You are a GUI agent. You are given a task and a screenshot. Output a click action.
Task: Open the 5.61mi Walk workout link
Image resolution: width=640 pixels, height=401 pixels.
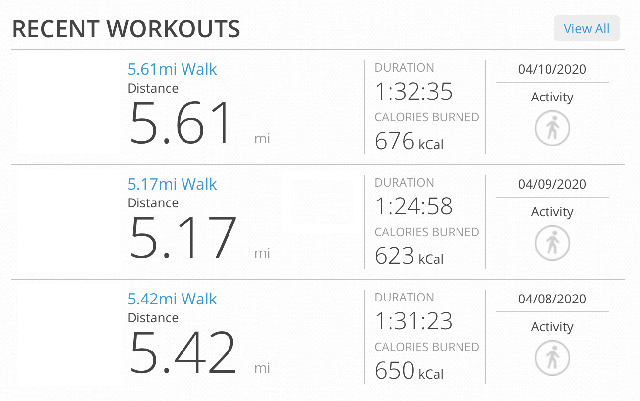pos(172,69)
